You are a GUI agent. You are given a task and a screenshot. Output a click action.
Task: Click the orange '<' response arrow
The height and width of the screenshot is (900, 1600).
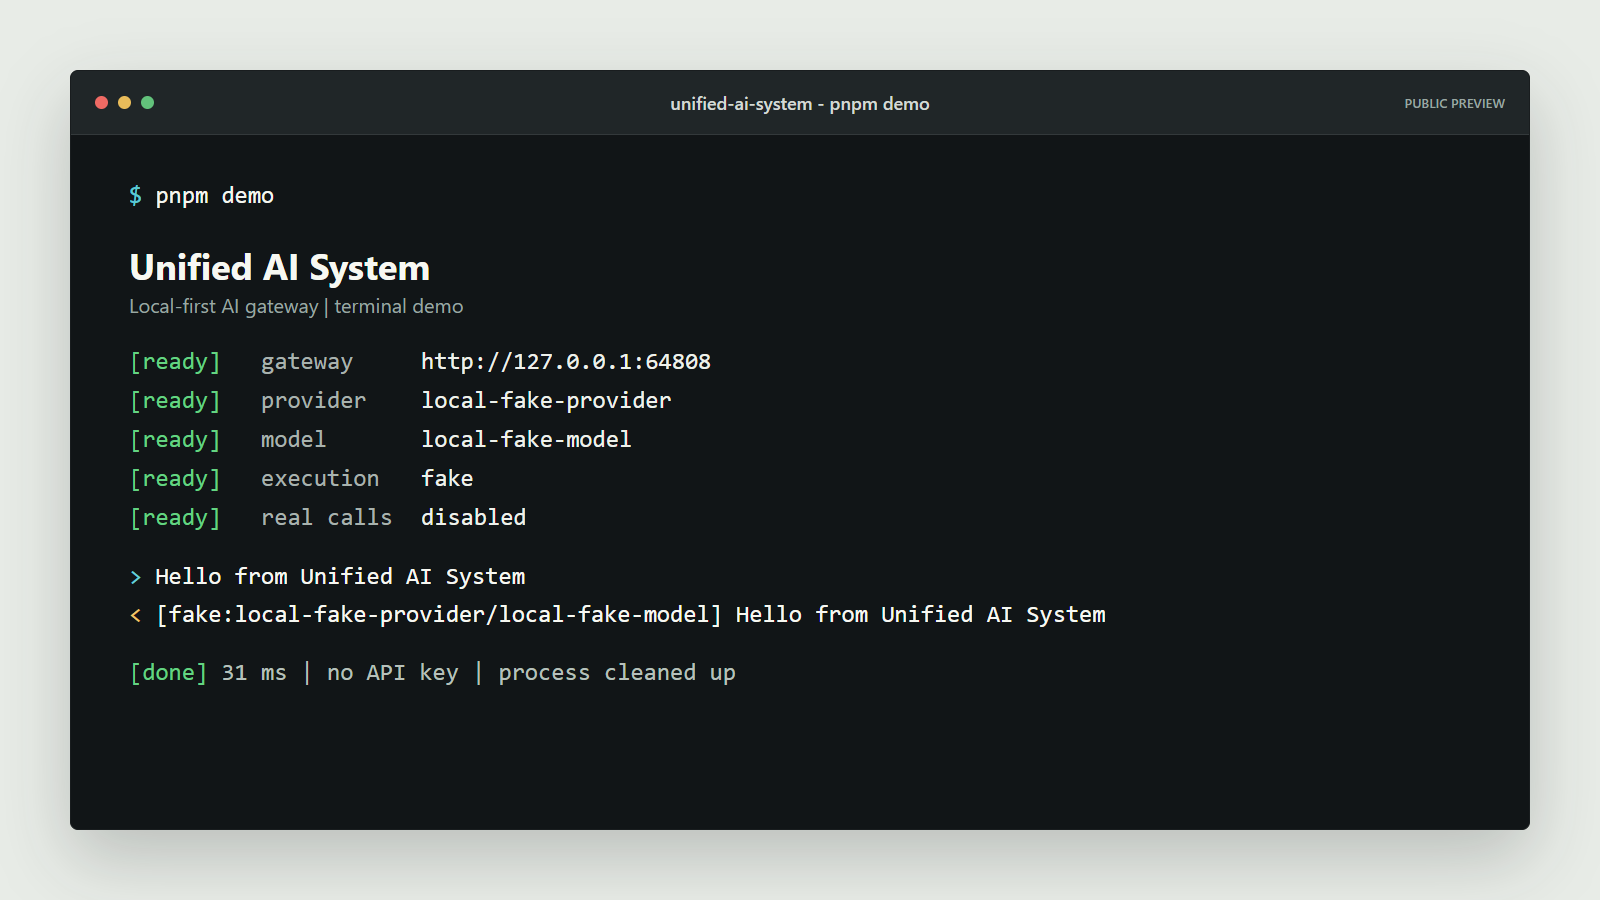pos(136,615)
